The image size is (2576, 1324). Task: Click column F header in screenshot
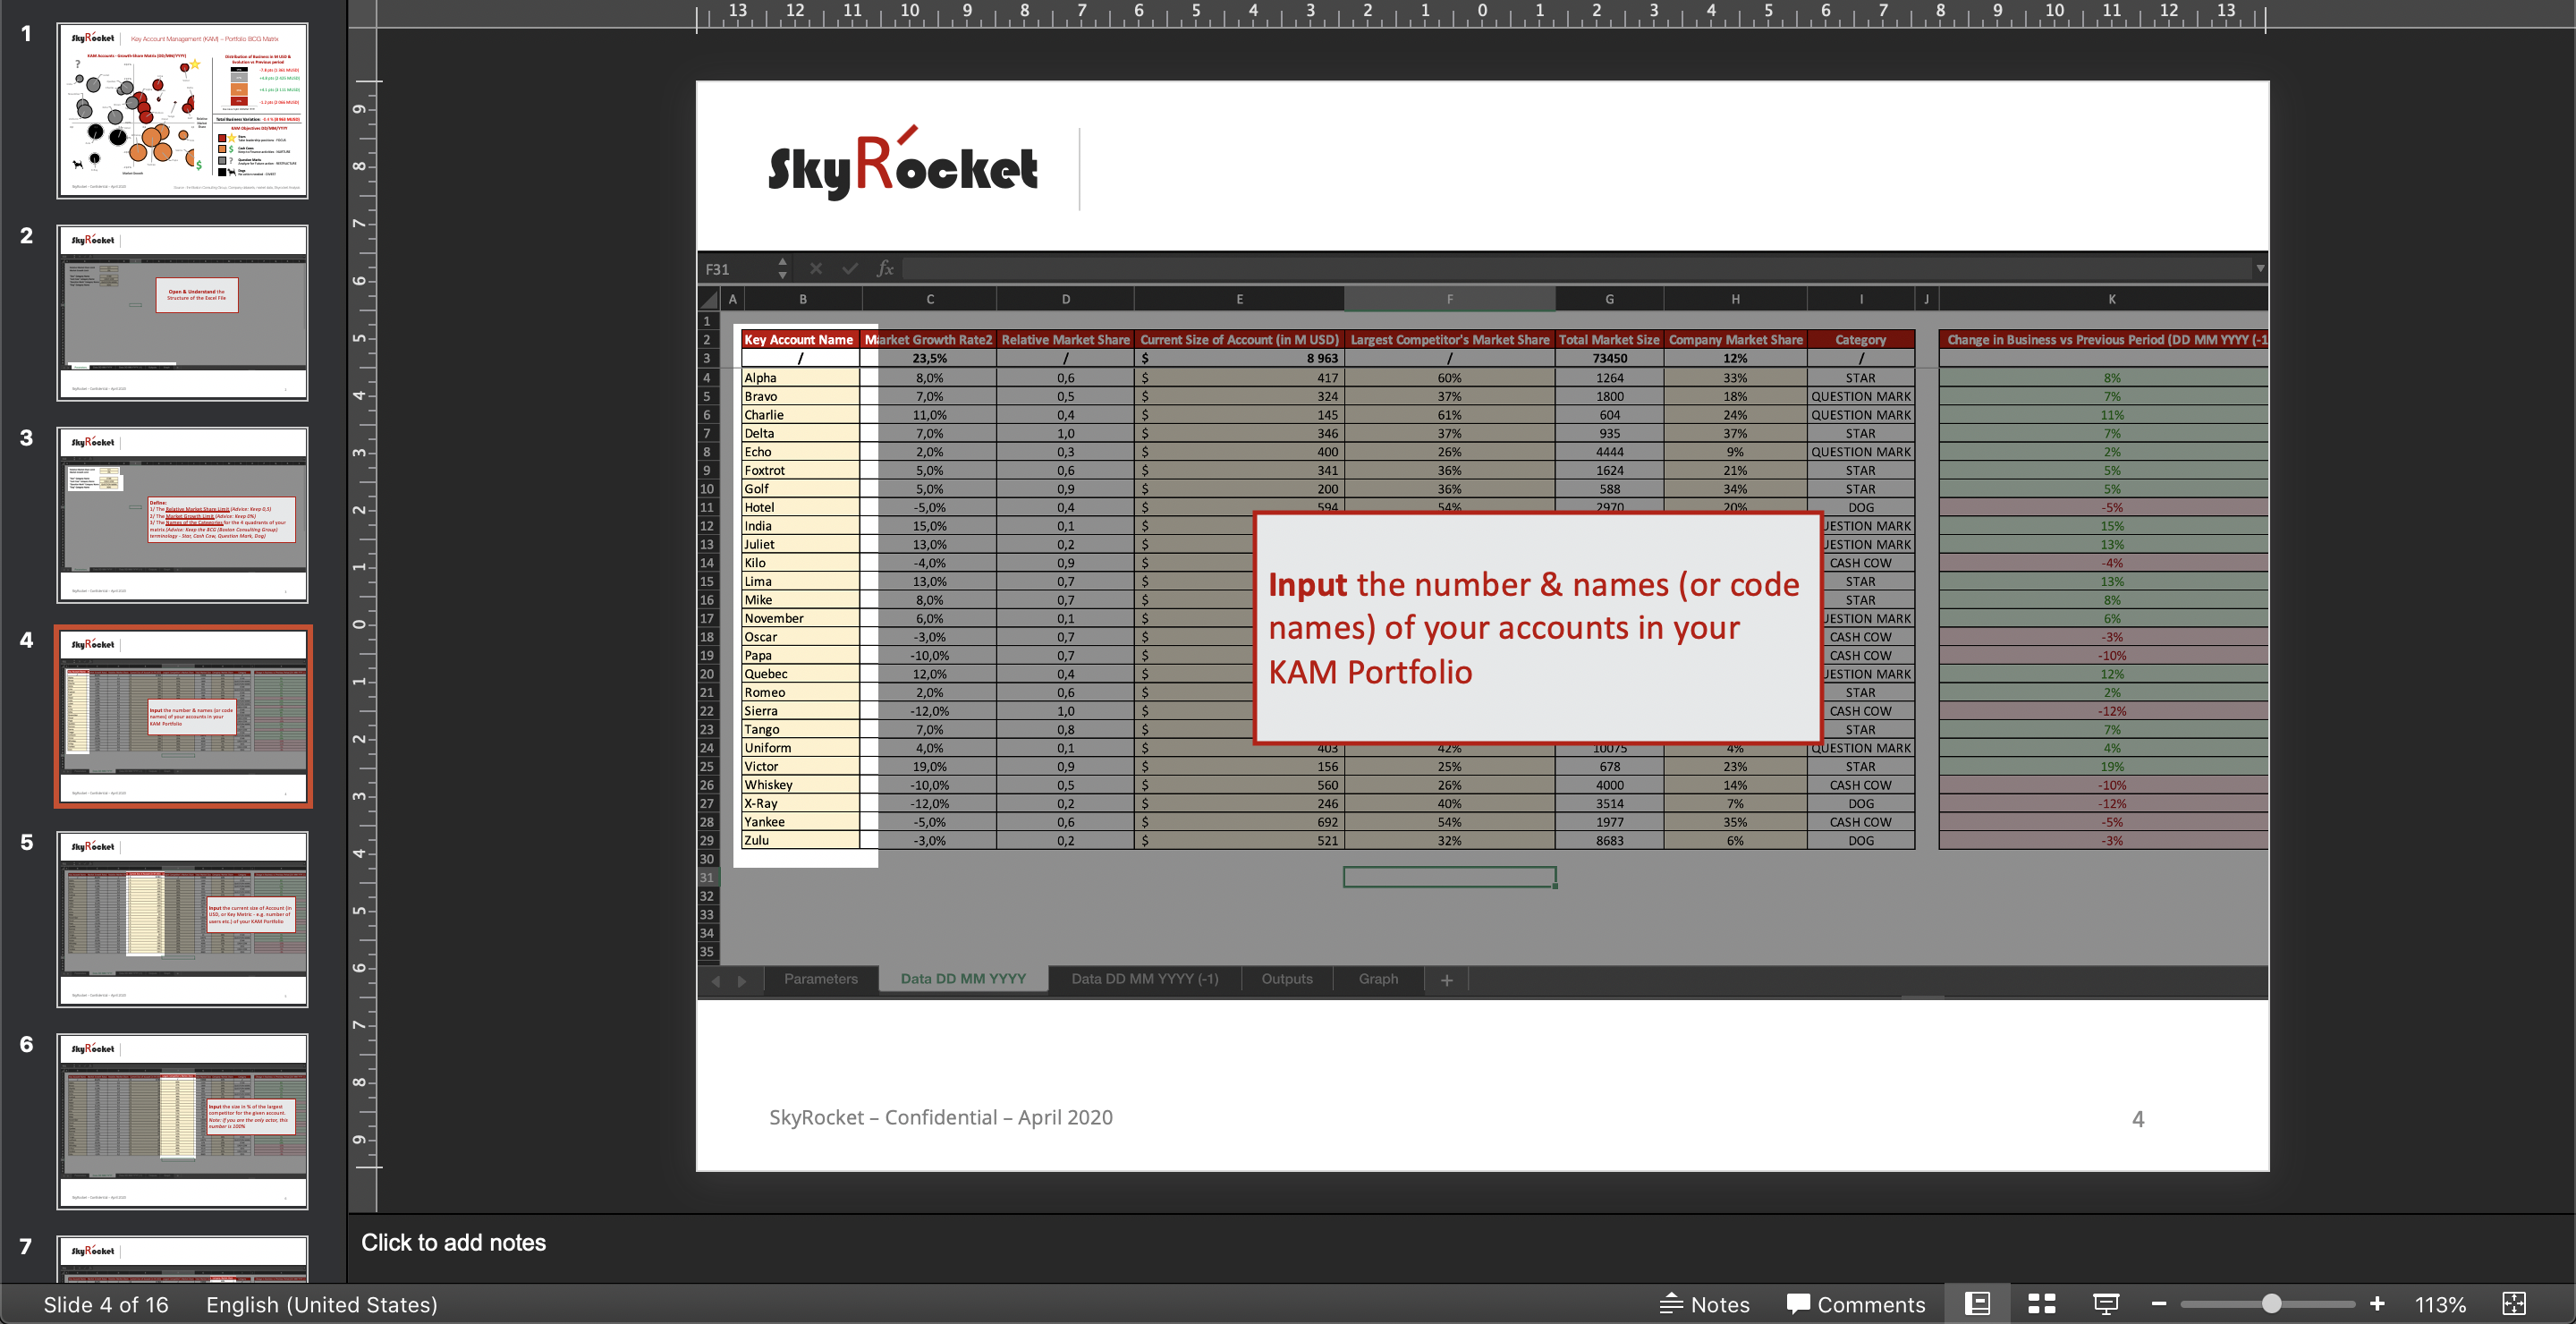(x=1449, y=299)
